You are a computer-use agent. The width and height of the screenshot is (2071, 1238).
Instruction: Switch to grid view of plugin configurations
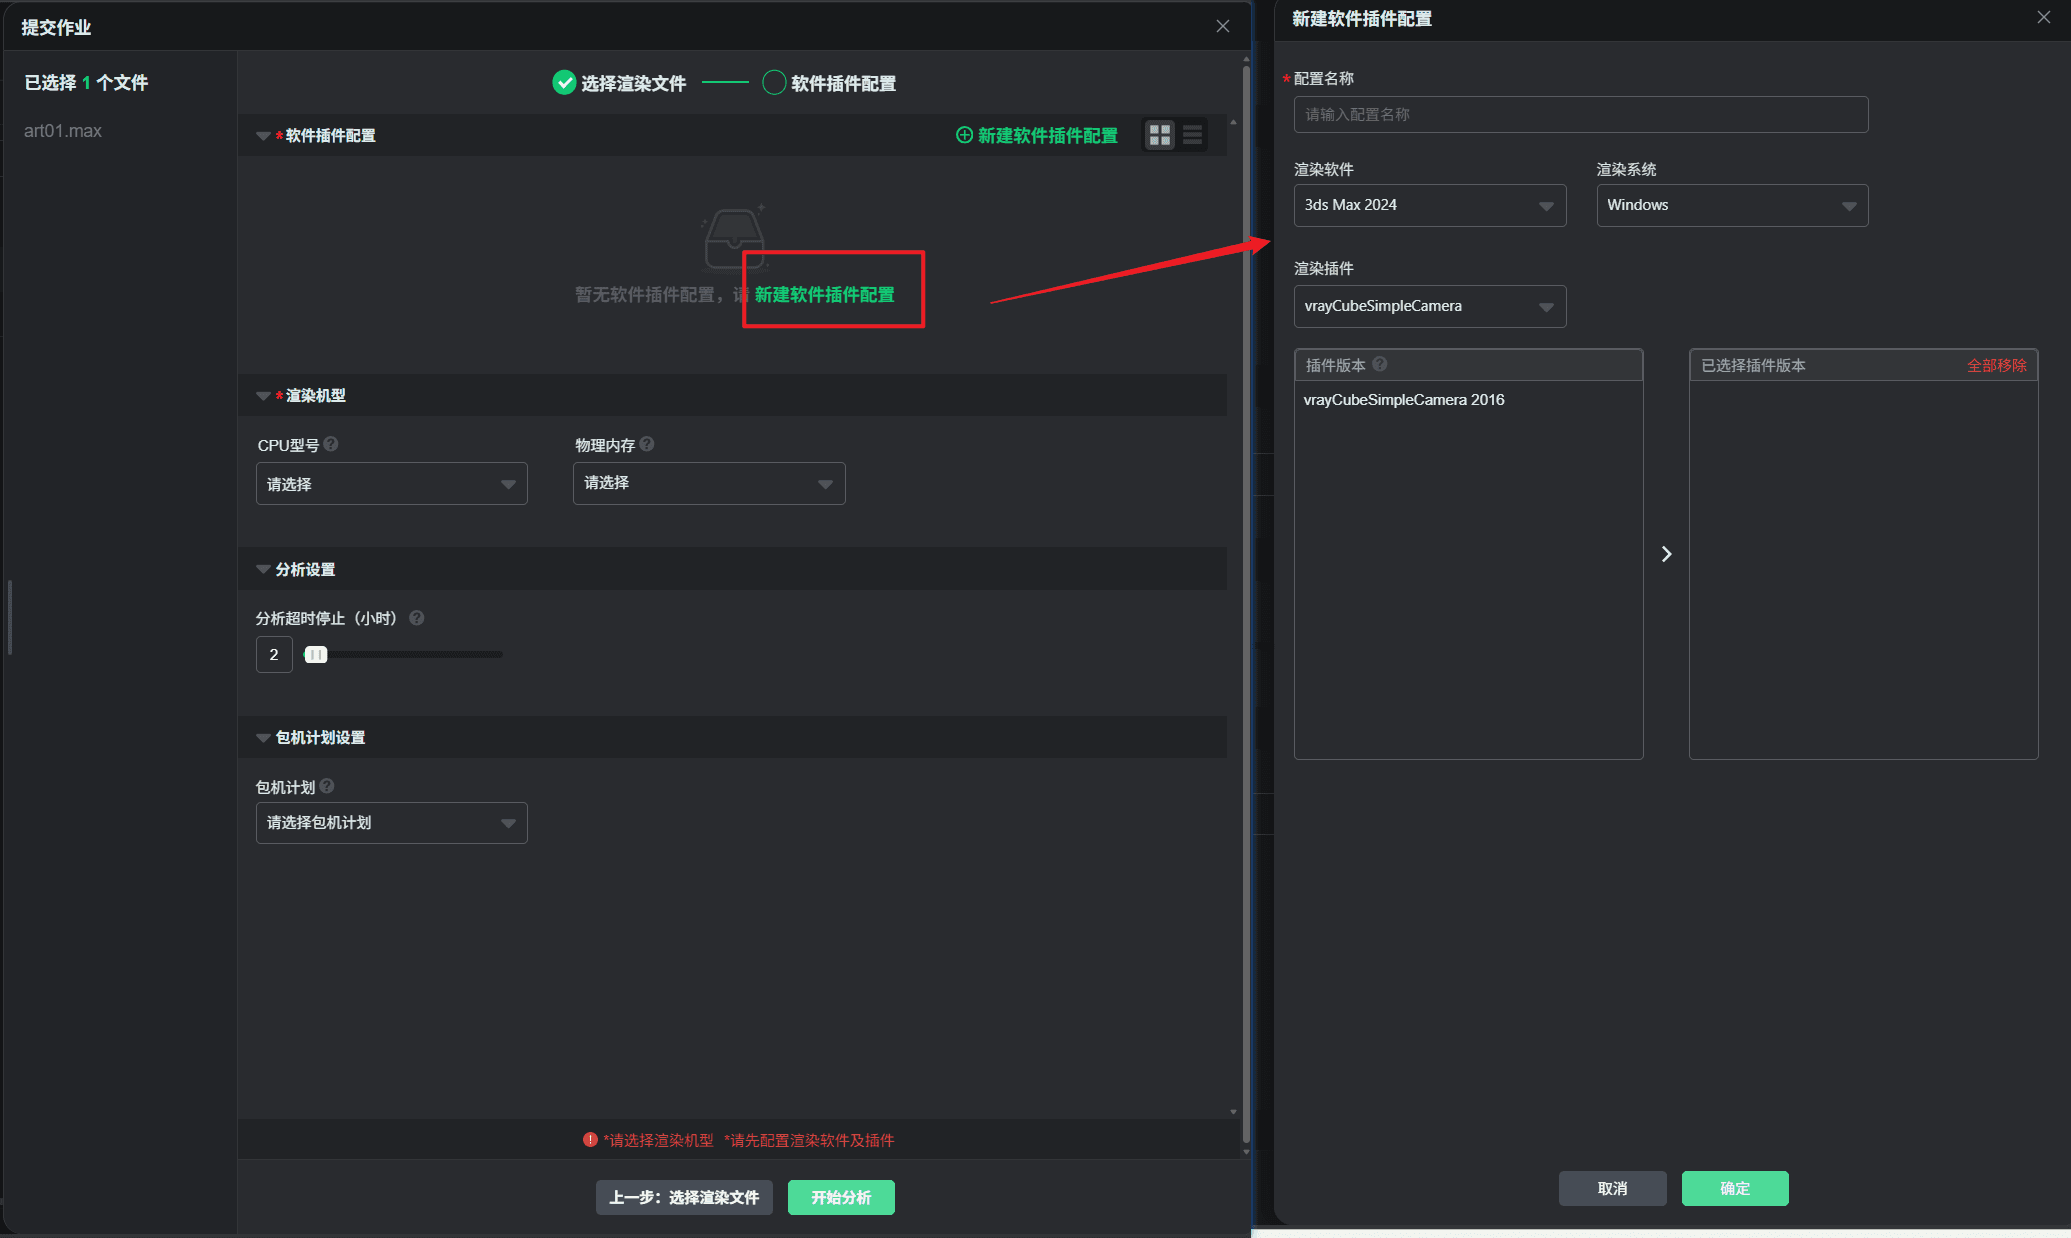point(1159,135)
